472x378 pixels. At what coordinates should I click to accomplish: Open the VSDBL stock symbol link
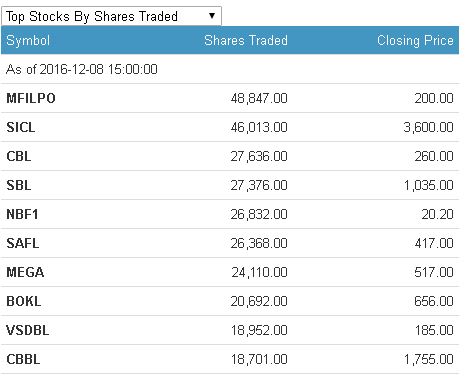click(28, 330)
